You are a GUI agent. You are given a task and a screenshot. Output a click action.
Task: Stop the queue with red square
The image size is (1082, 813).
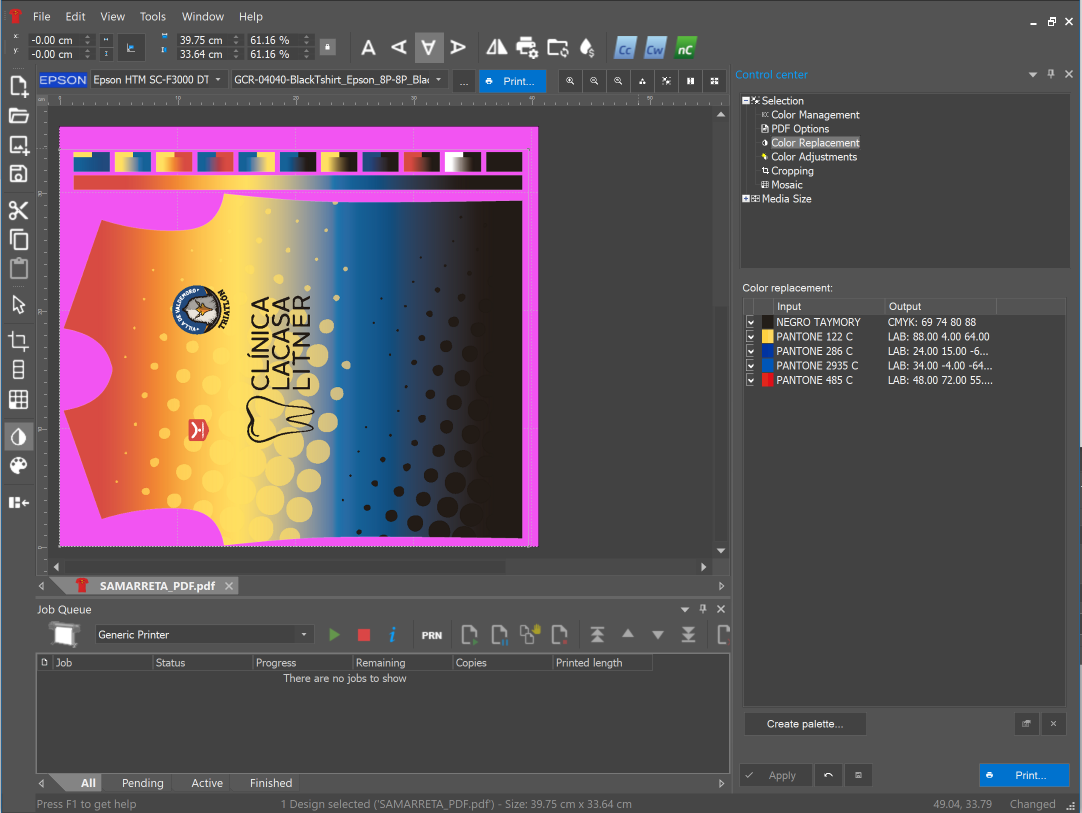pos(364,635)
